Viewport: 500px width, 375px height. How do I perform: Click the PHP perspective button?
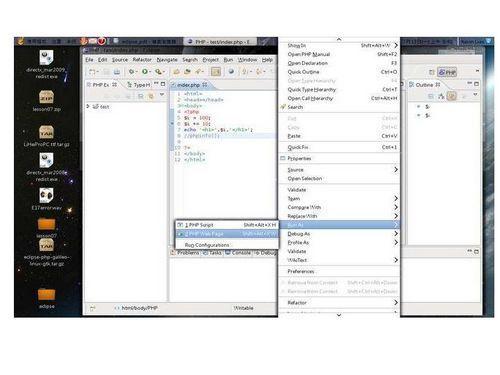[447, 72]
